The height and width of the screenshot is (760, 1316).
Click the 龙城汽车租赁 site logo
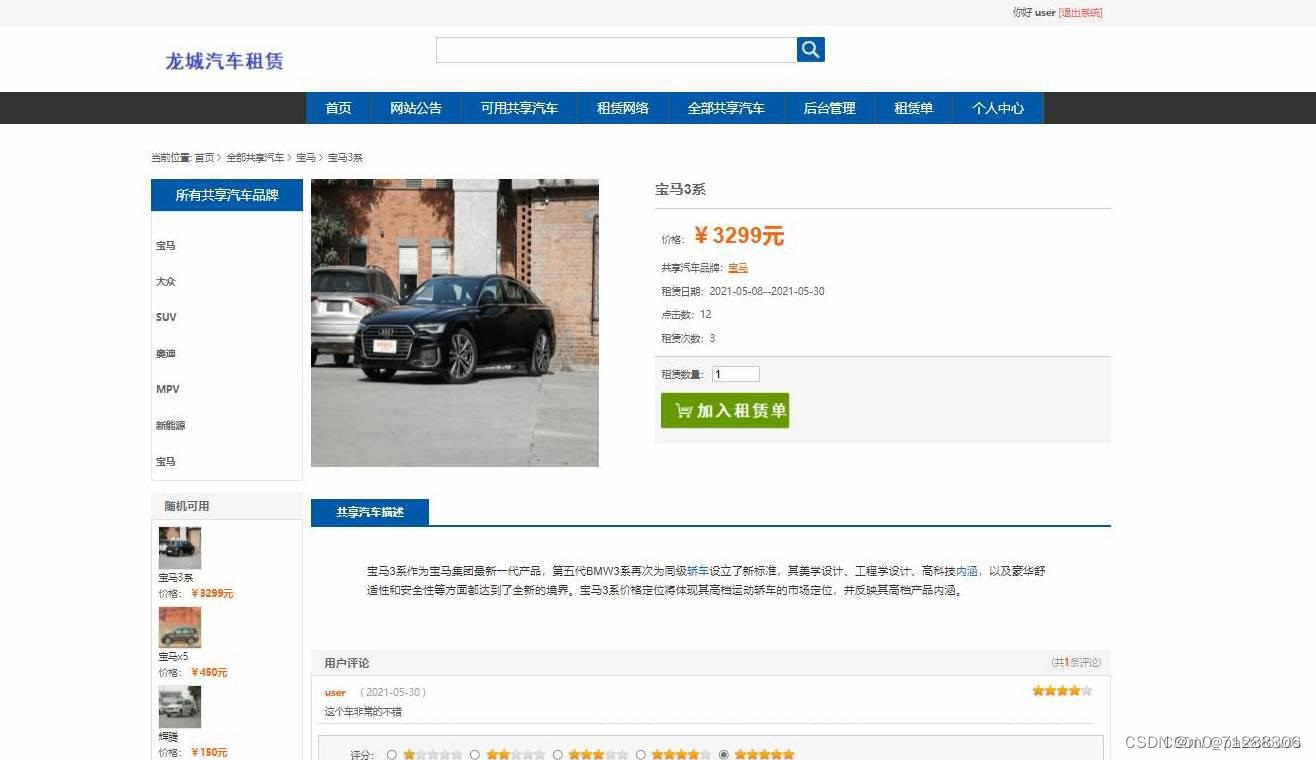[x=224, y=61]
